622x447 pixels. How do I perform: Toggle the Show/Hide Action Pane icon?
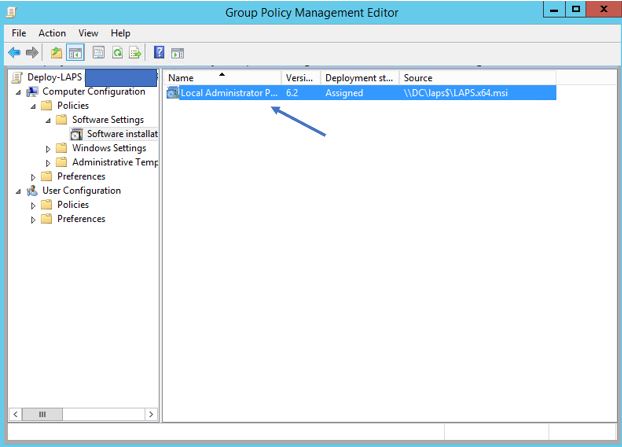click(x=177, y=53)
